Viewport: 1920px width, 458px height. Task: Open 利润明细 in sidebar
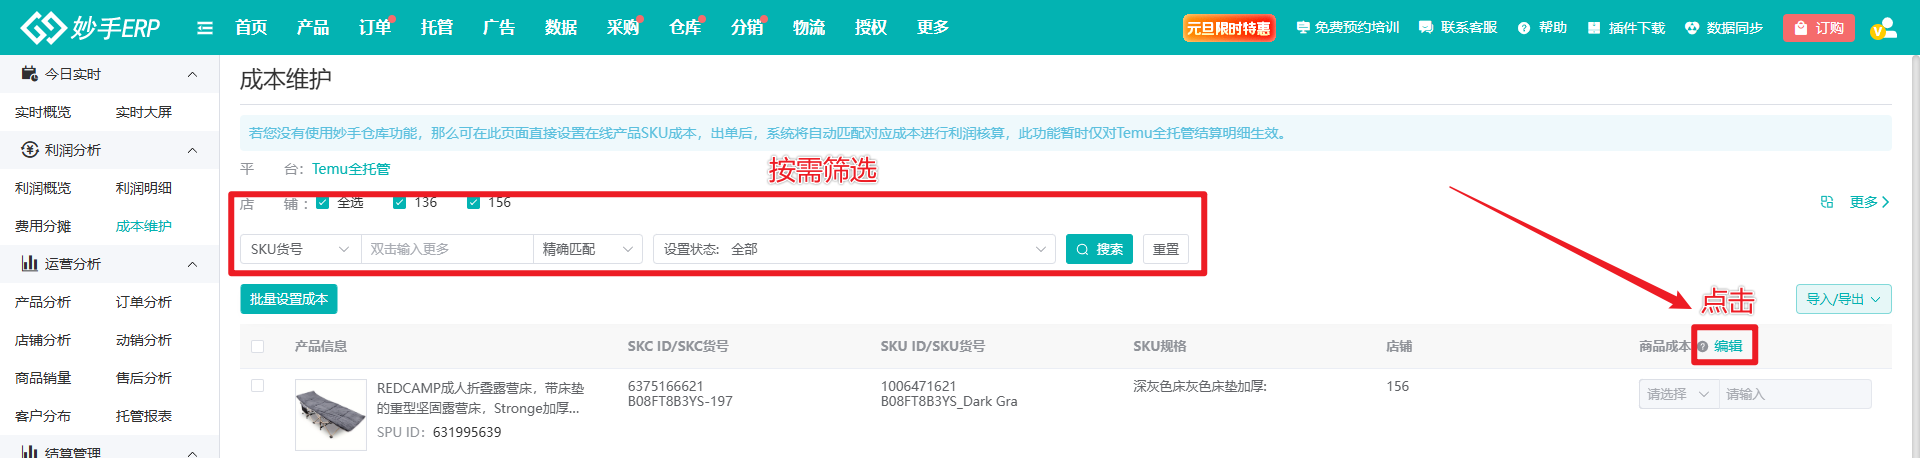144,188
